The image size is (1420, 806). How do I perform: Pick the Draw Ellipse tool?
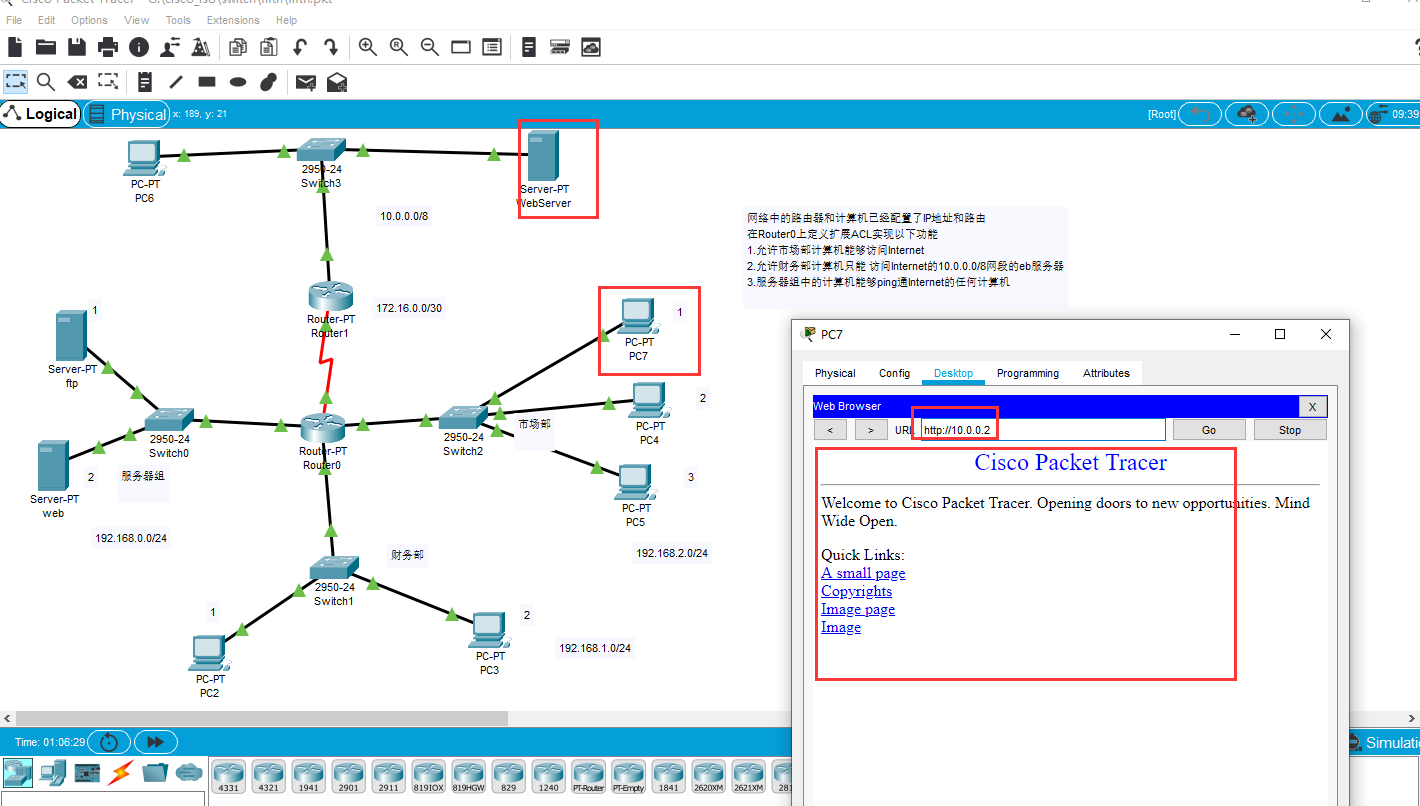point(238,82)
